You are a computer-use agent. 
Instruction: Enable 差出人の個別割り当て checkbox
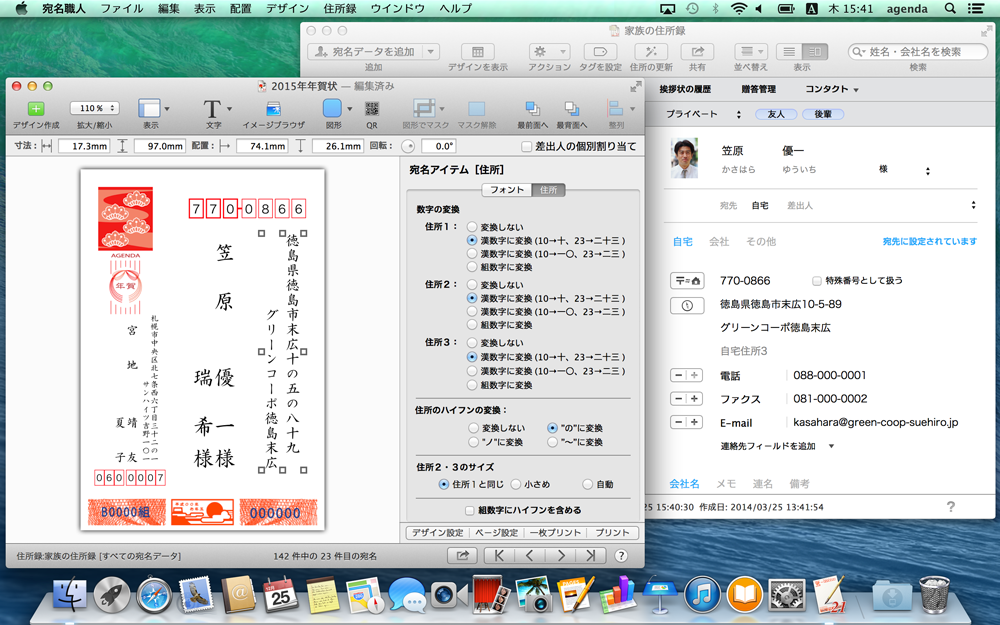[x=527, y=146]
